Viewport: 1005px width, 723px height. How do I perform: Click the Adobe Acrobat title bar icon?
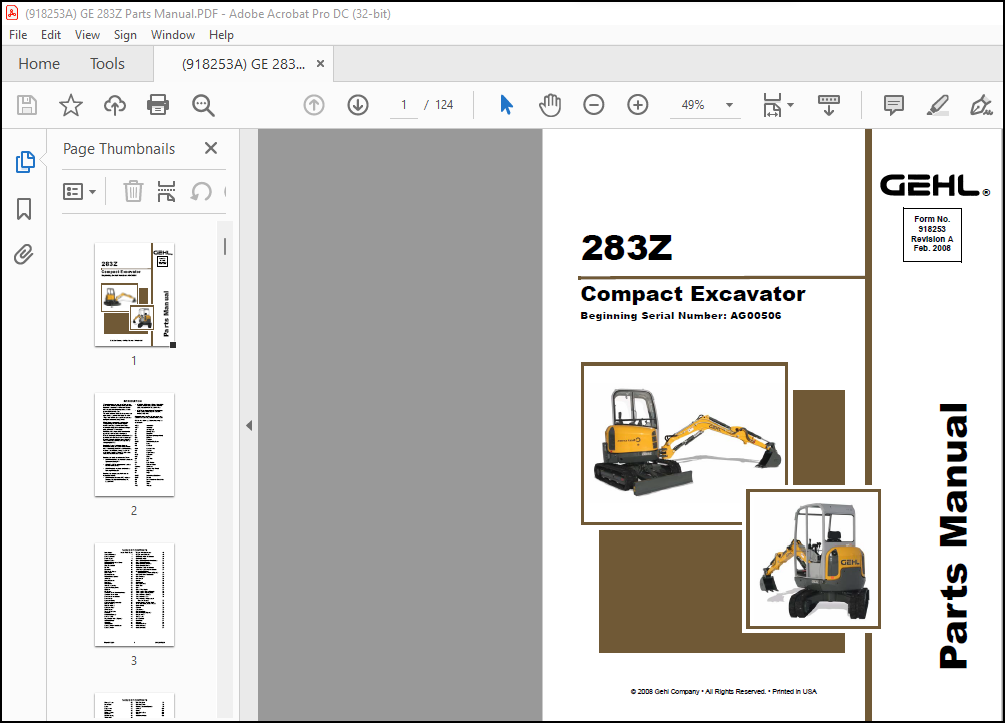coord(12,13)
